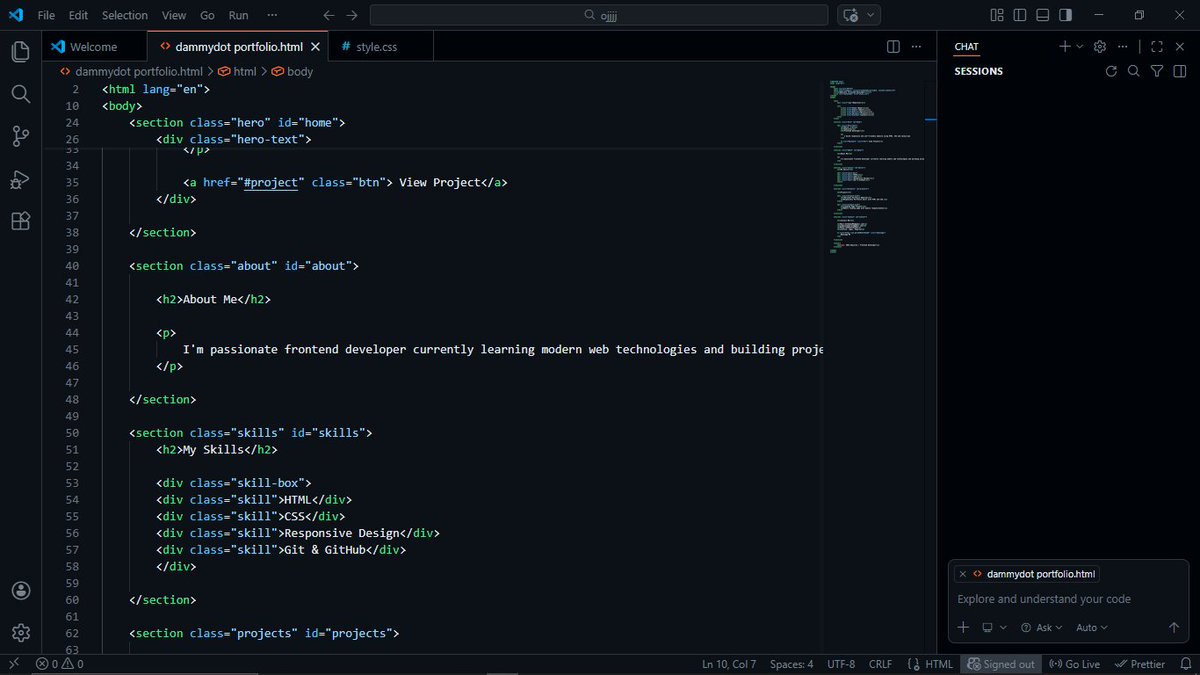Screen dimensions: 1200x675
Task: Open the Run menu
Action: (238, 15)
